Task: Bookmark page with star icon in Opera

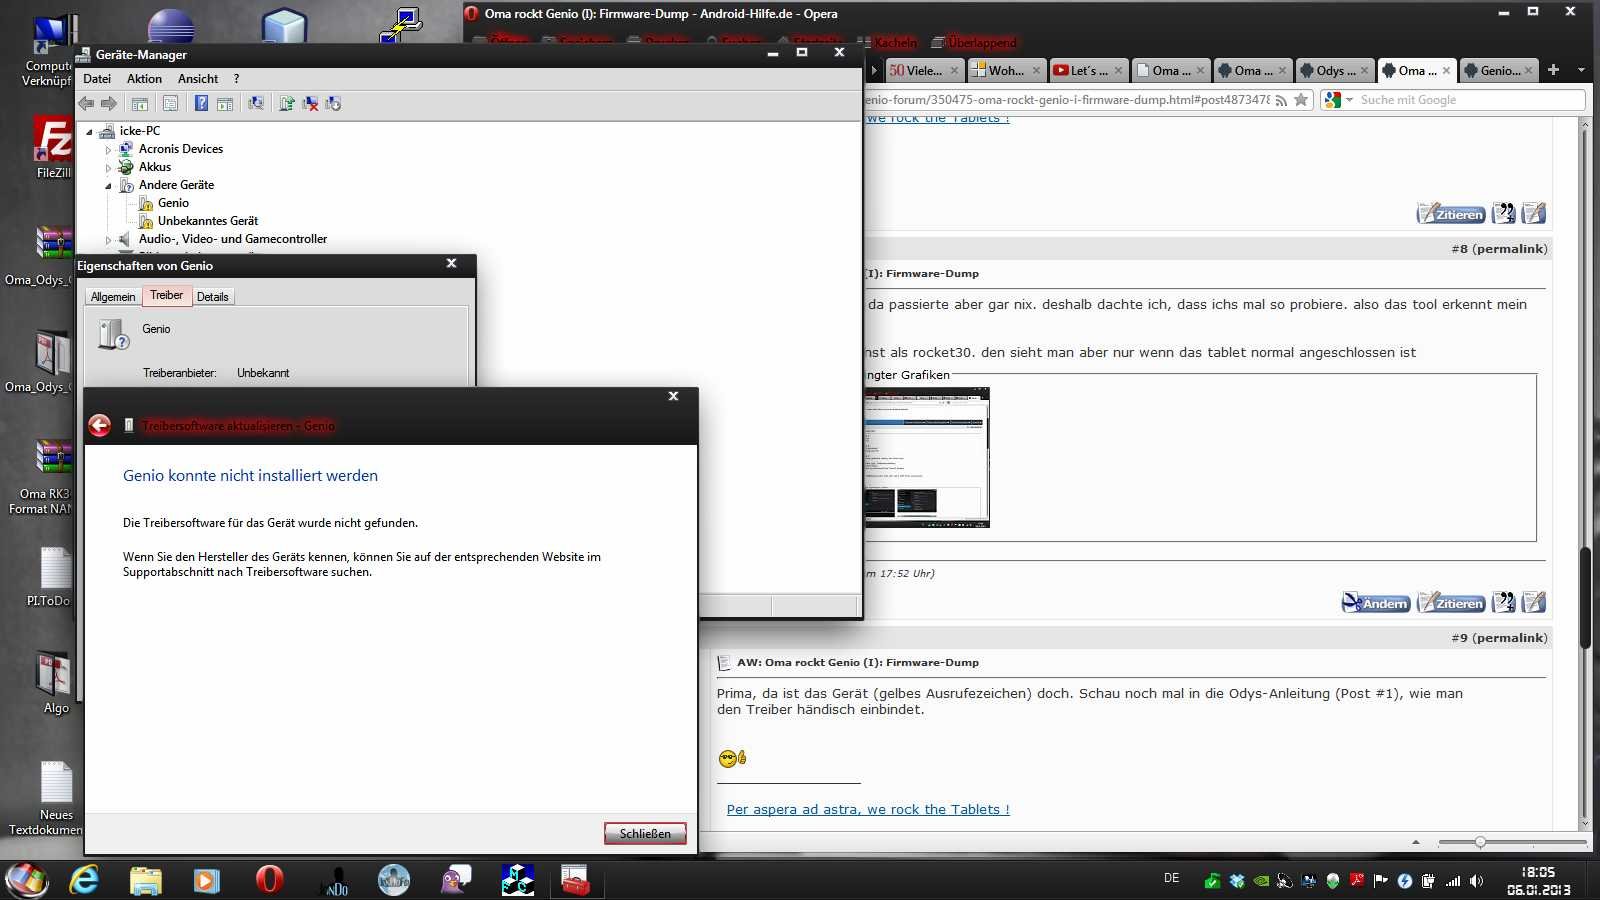Action: pos(1301,99)
